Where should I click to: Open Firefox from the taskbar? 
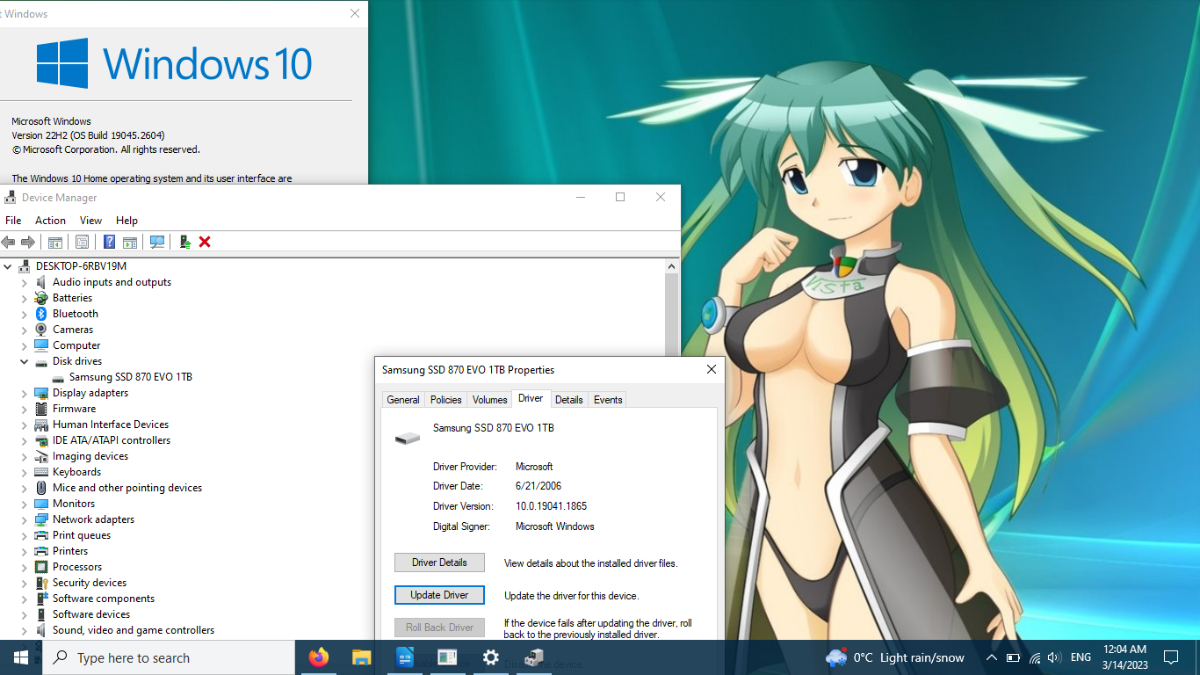[318, 657]
